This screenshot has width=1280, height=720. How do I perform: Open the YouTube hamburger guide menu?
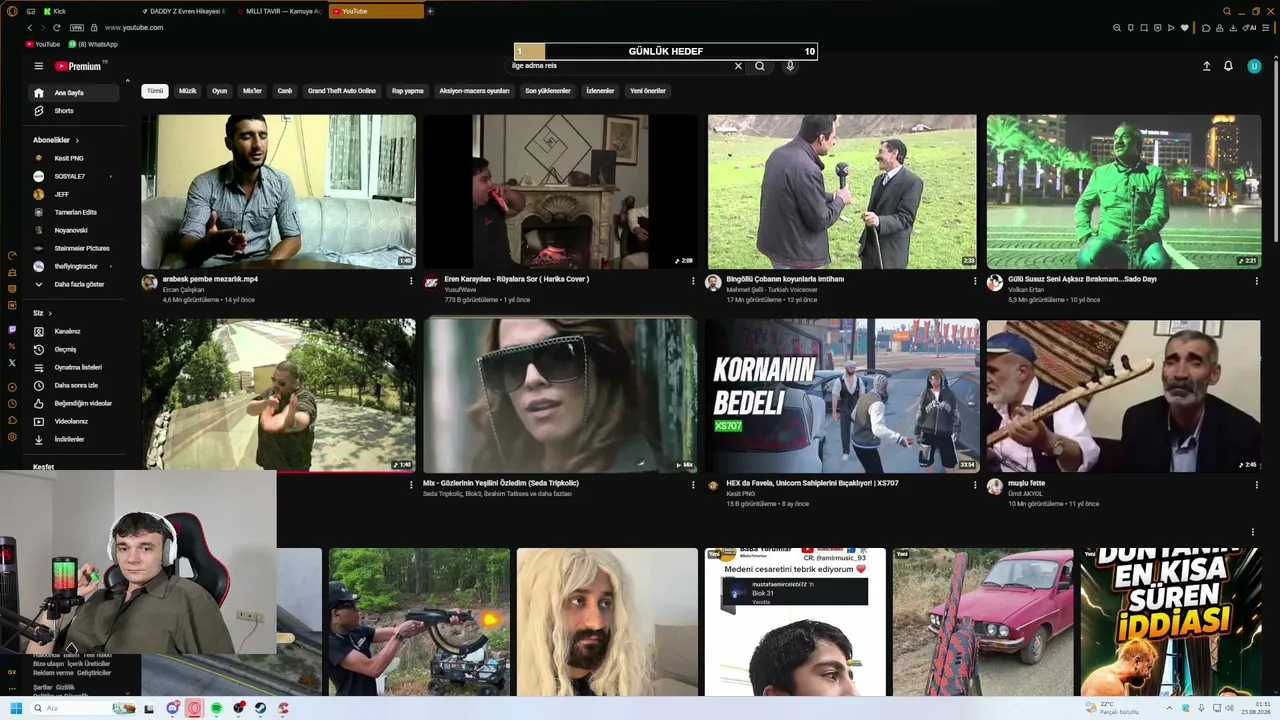tap(39, 66)
